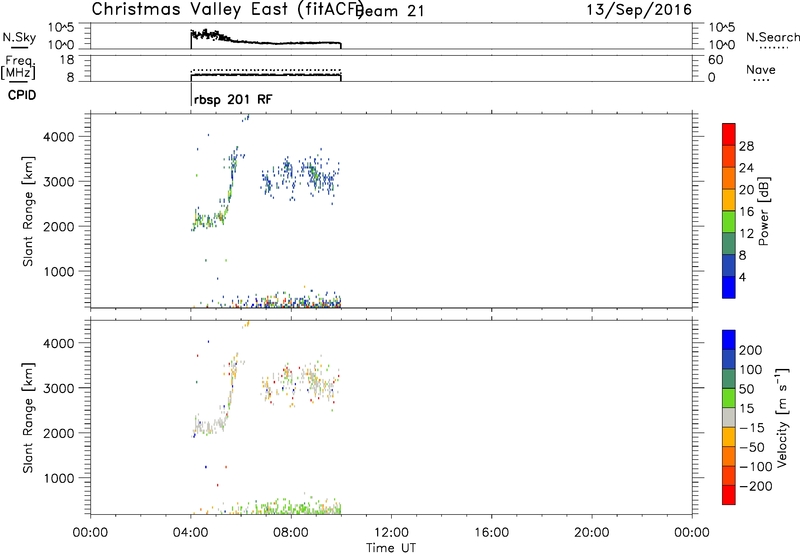Click the gray -15 to 15 Velocity colorbar segment
Viewport: 800px width, 554px height.
click(x=729, y=417)
